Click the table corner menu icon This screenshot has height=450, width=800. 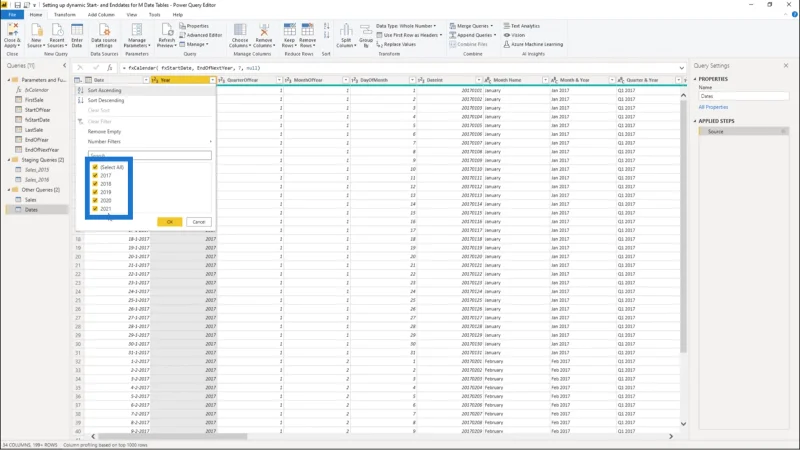(x=78, y=80)
